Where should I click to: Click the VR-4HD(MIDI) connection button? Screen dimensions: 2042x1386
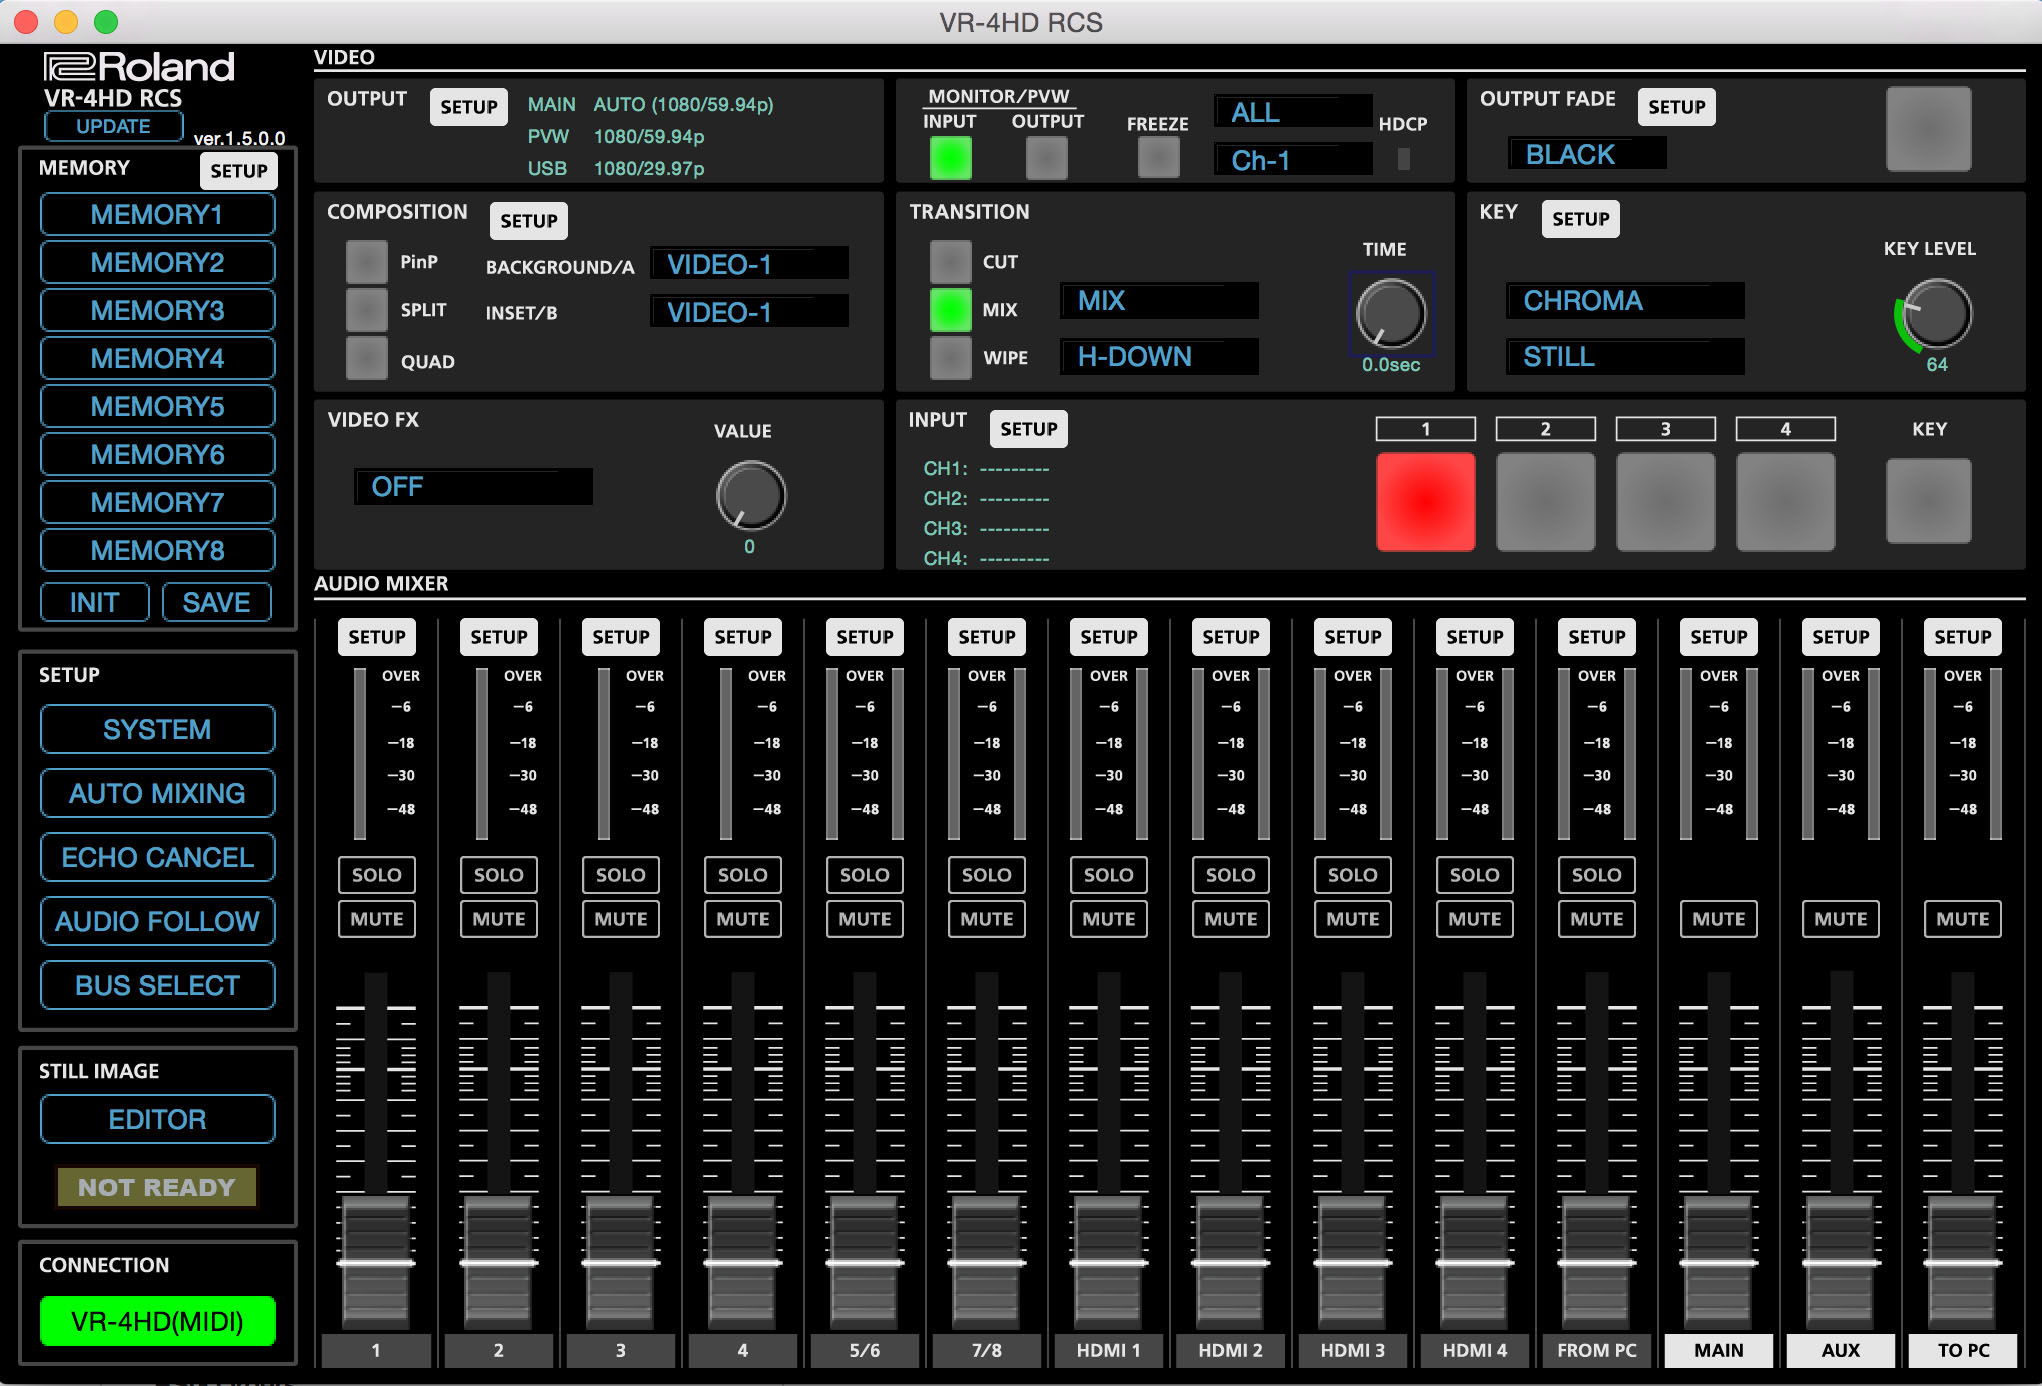tap(157, 1321)
